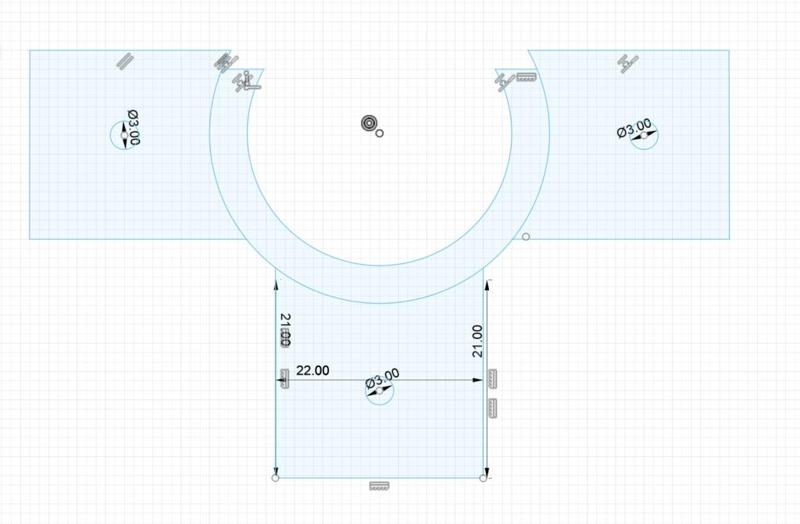The height and width of the screenshot is (524, 800).
Task: Select the constraint glyphs at the inner arc's left end
Action: [246, 82]
